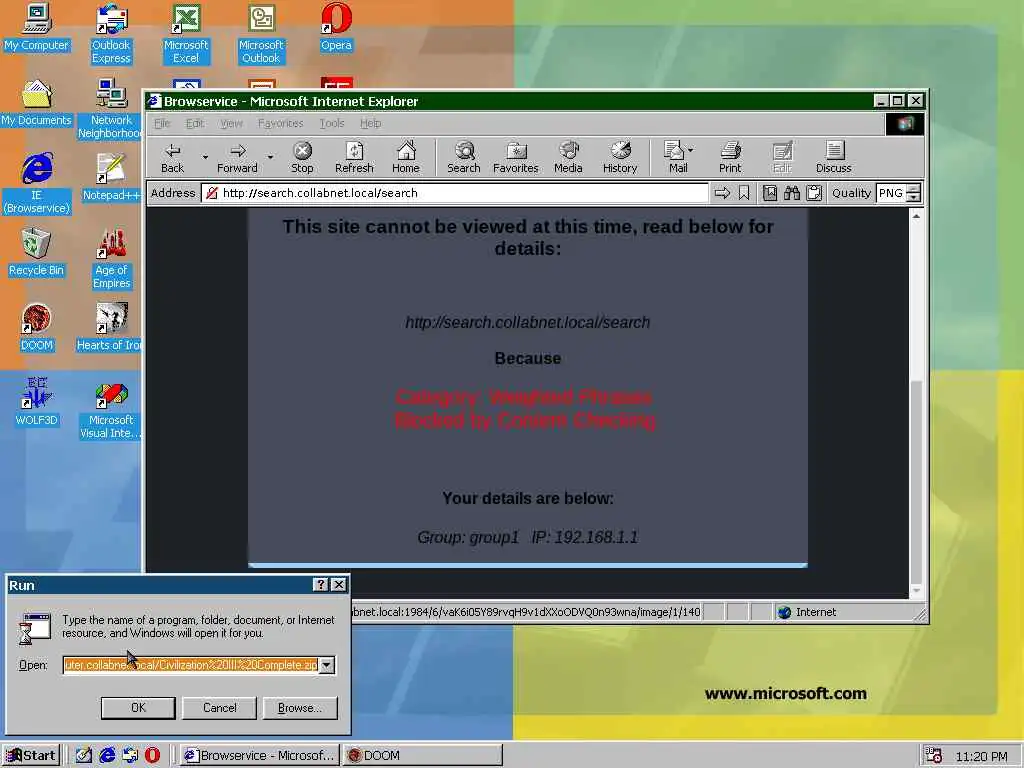Viewport: 1024px width, 768px height.
Task: Open Network Neighborhood desktop icon
Action: click(x=111, y=109)
